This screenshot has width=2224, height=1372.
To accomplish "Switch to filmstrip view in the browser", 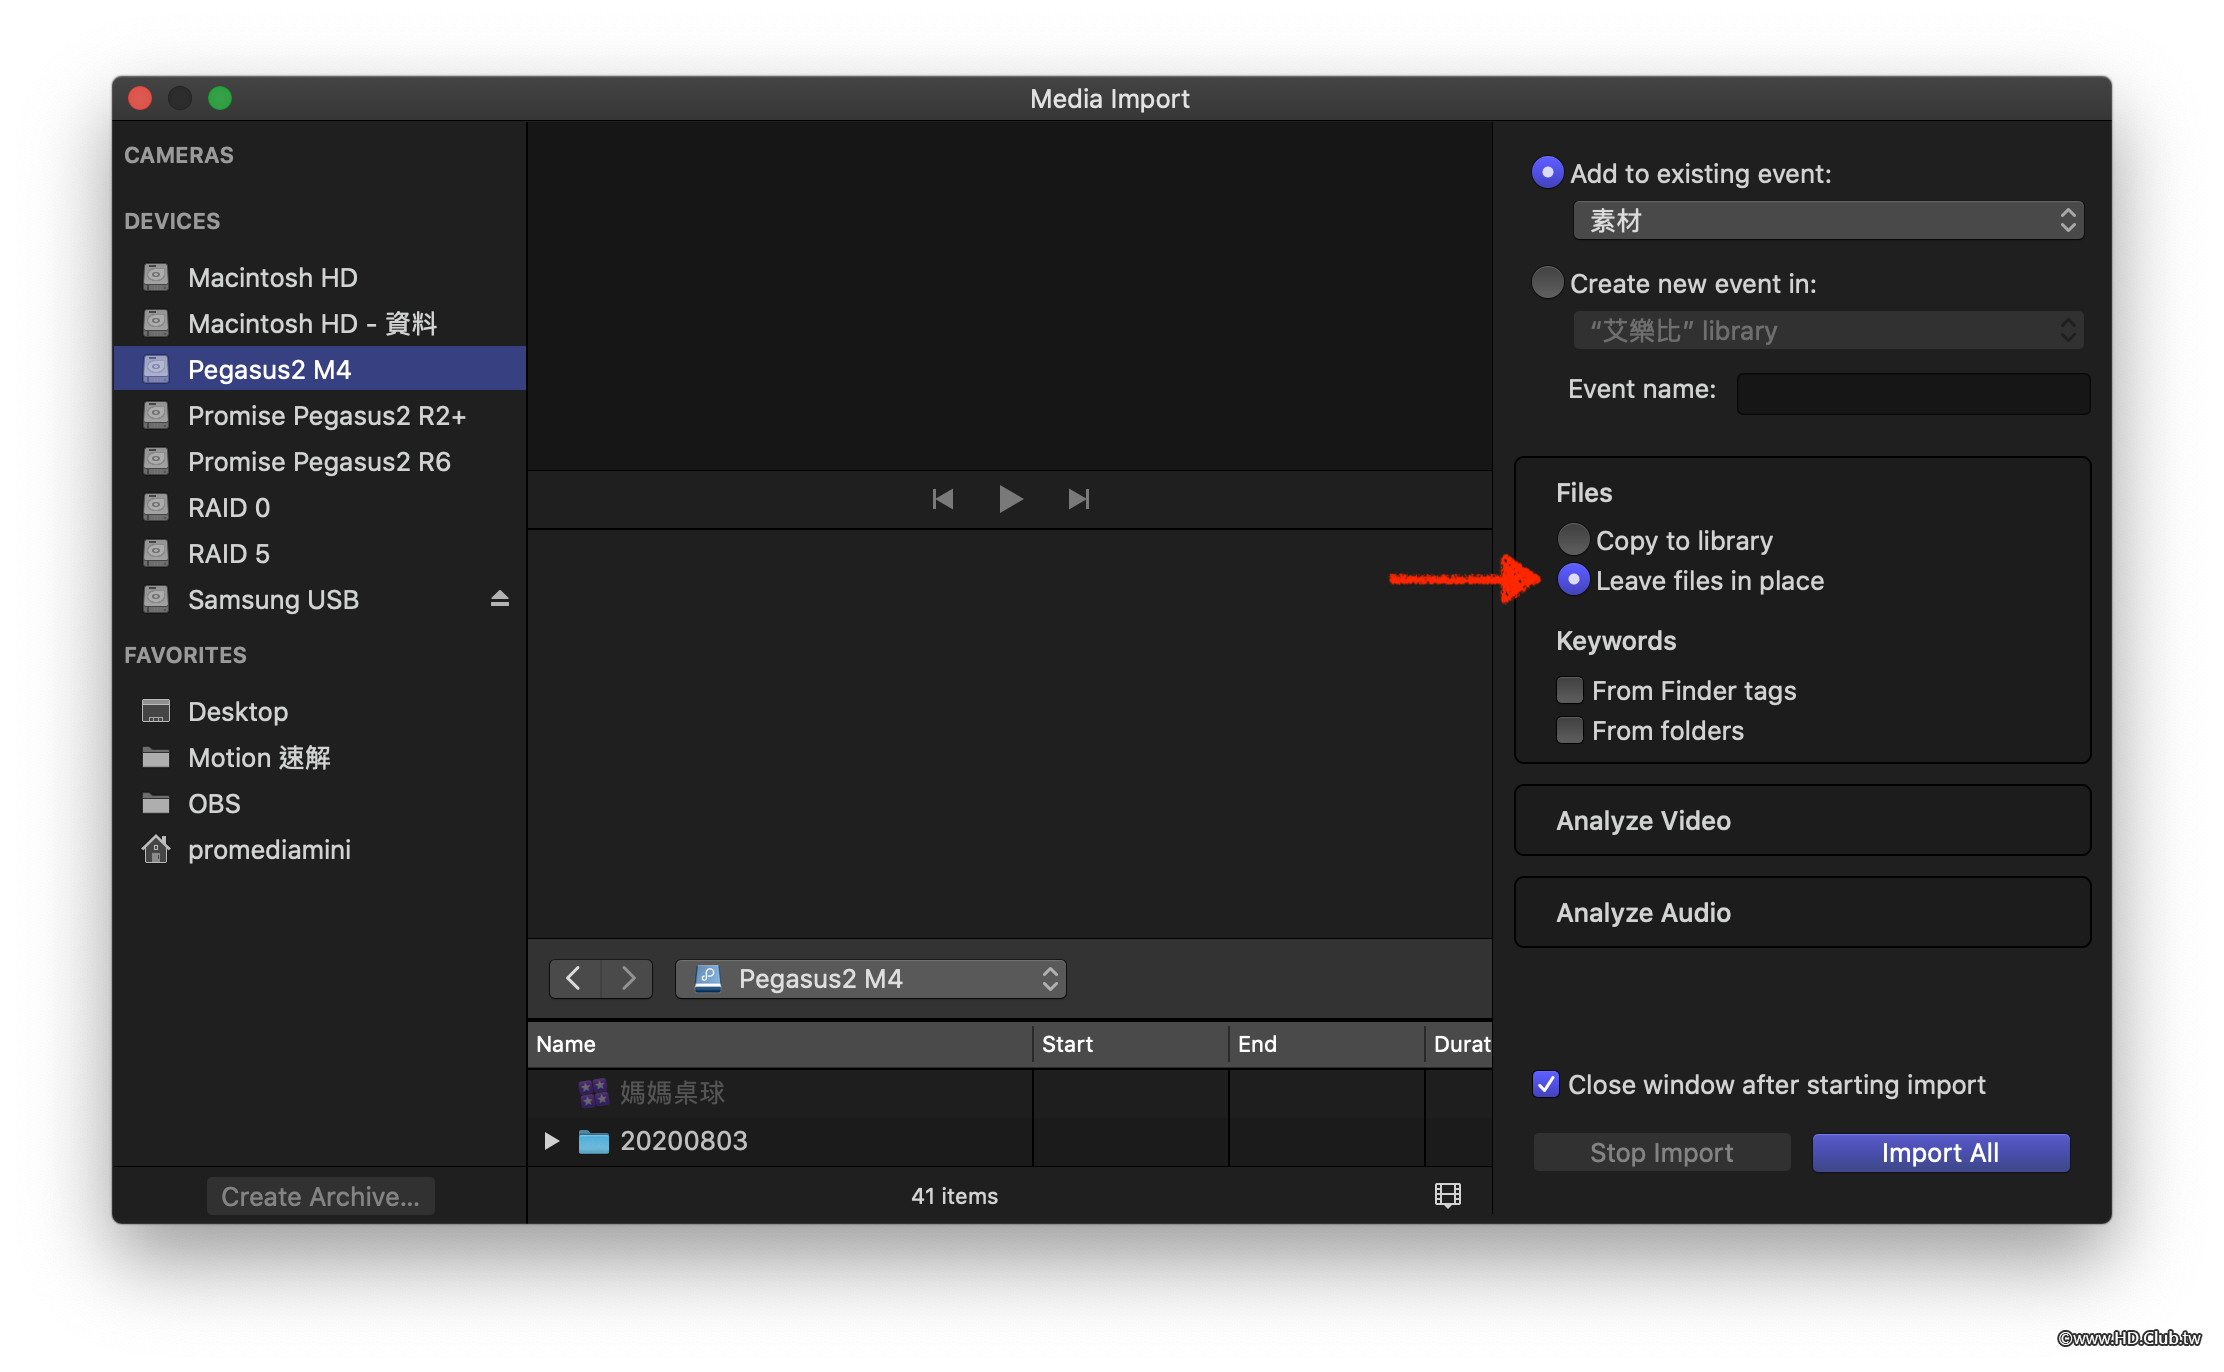I will pyautogui.click(x=1448, y=1195).
